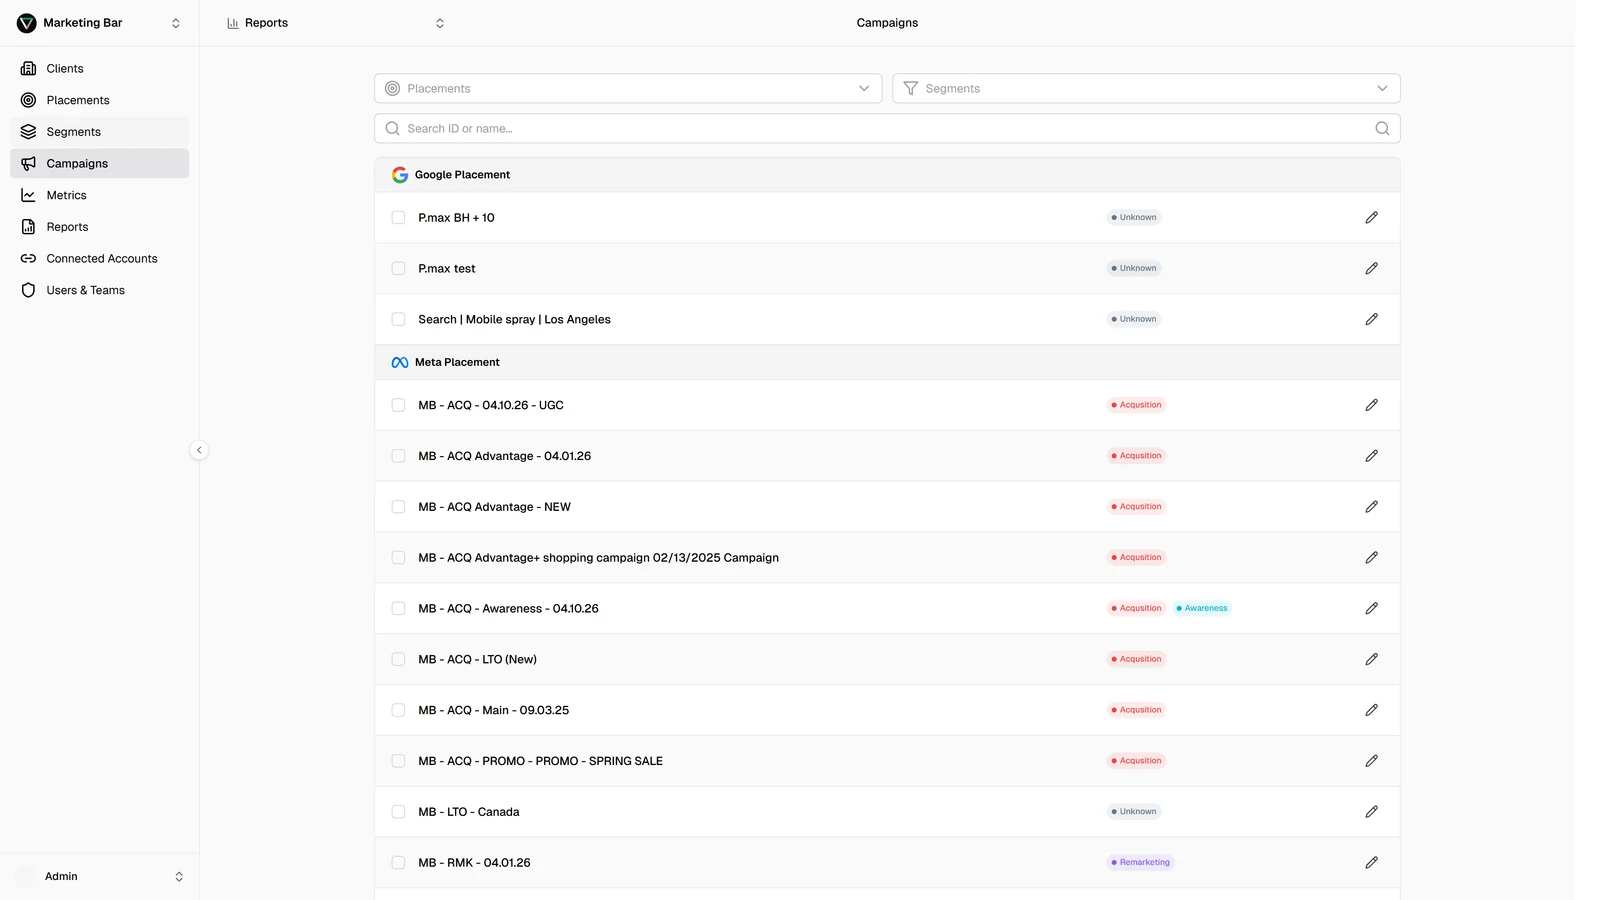Open the Reports selector in the top bar

coord(335,23)
